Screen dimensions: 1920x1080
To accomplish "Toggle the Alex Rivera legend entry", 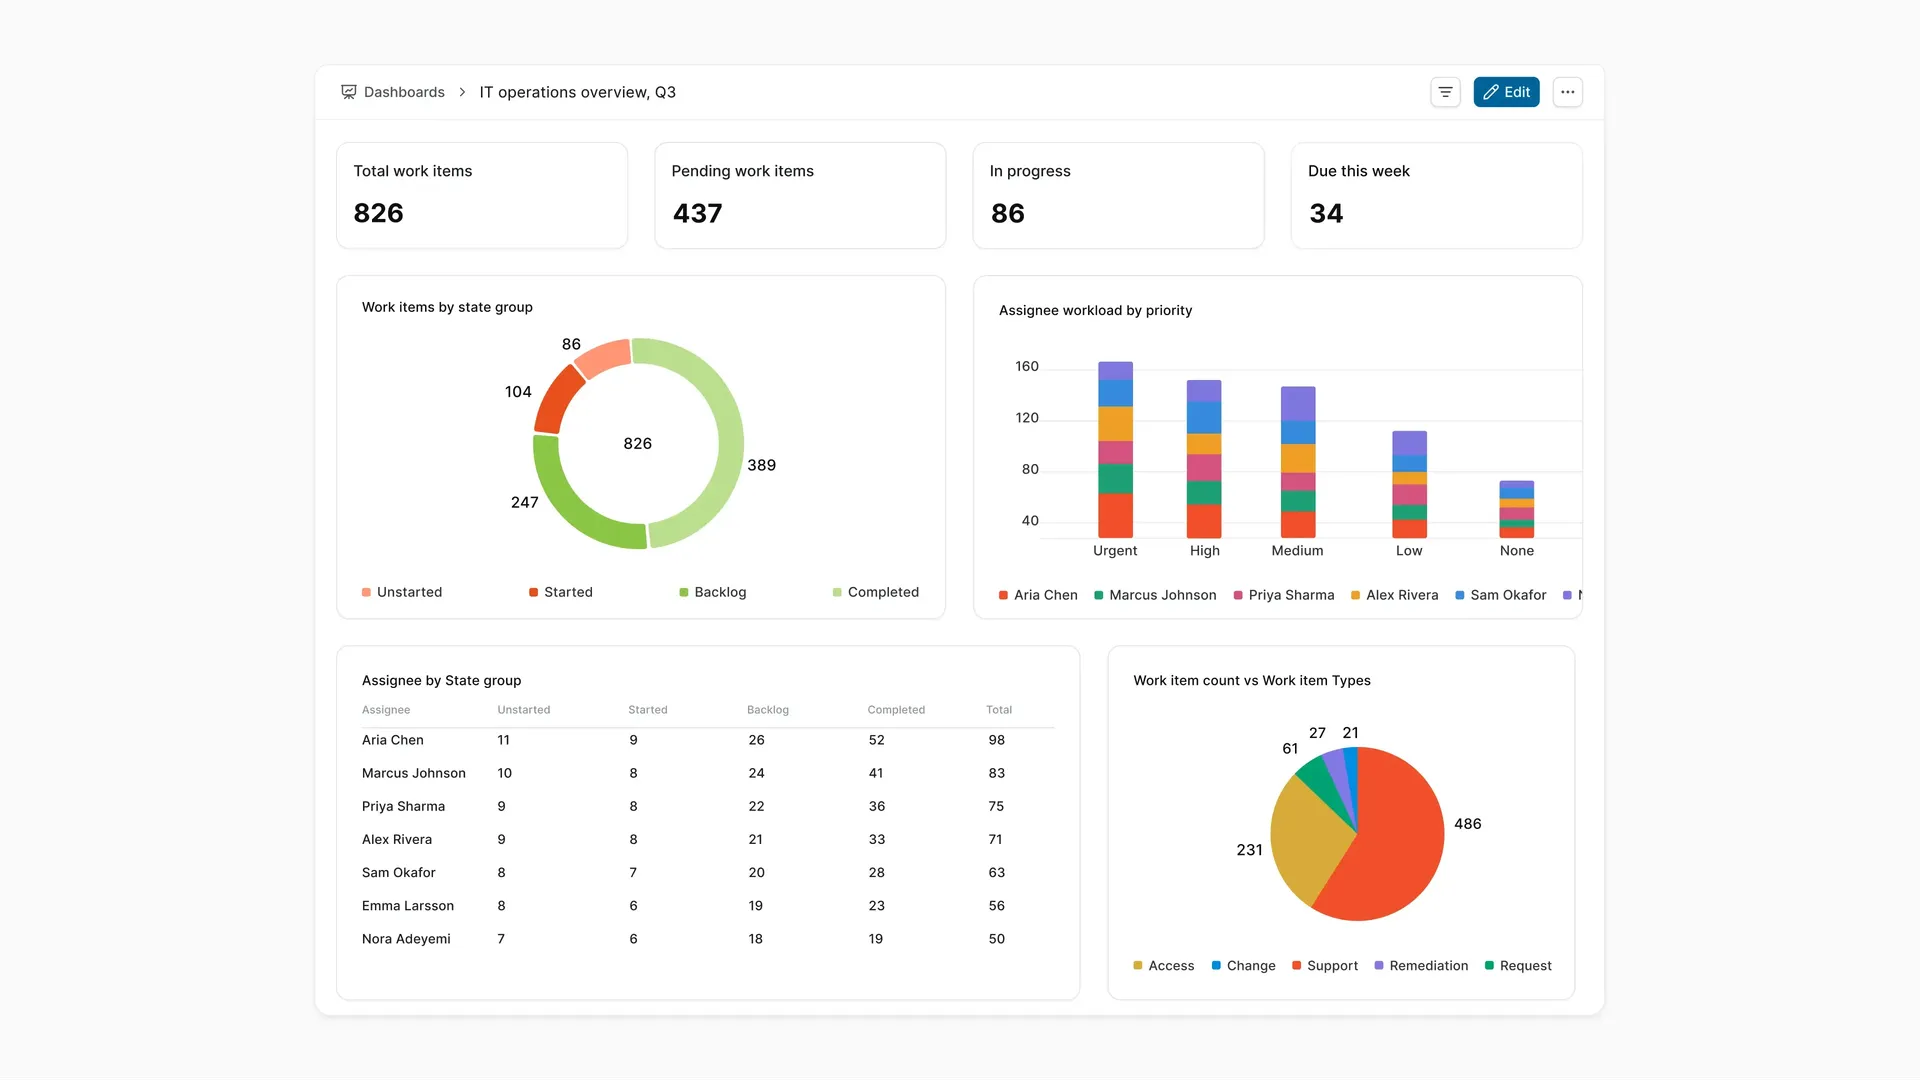I will point(1395,595).
